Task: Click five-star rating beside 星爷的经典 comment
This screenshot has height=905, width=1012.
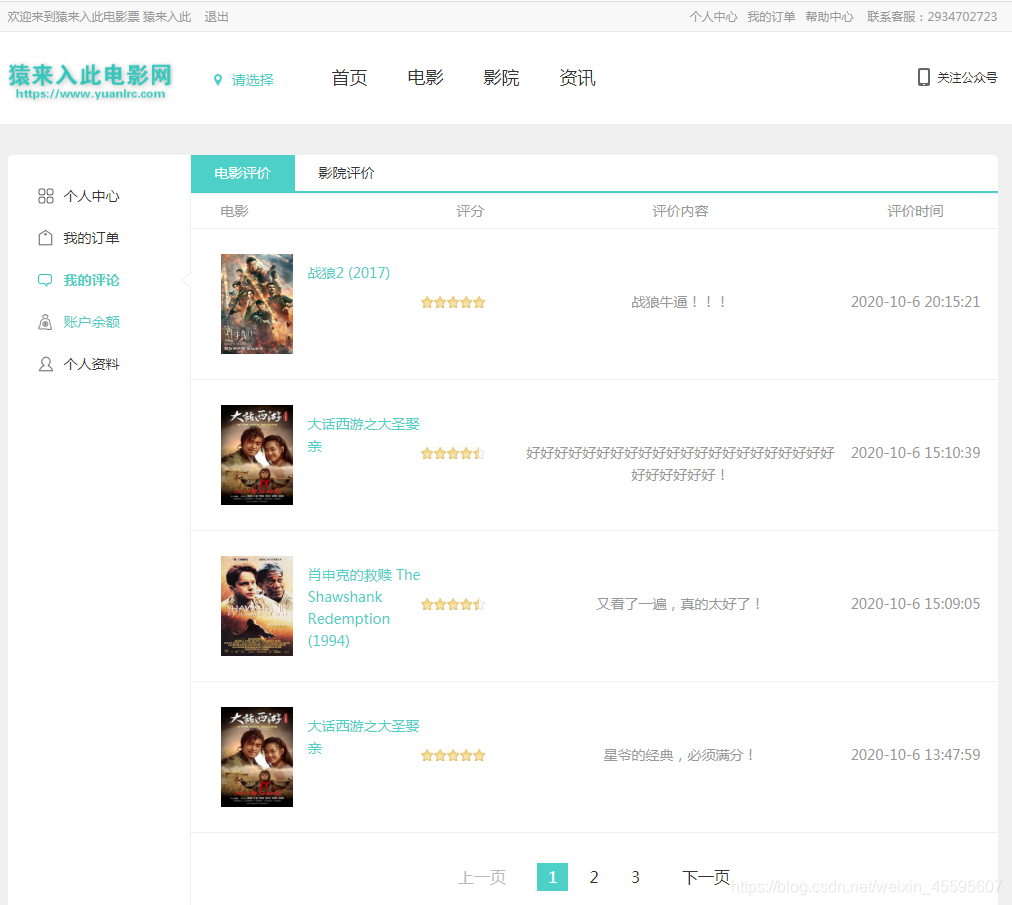Action: pyautogui.click(x=453, y=755)
